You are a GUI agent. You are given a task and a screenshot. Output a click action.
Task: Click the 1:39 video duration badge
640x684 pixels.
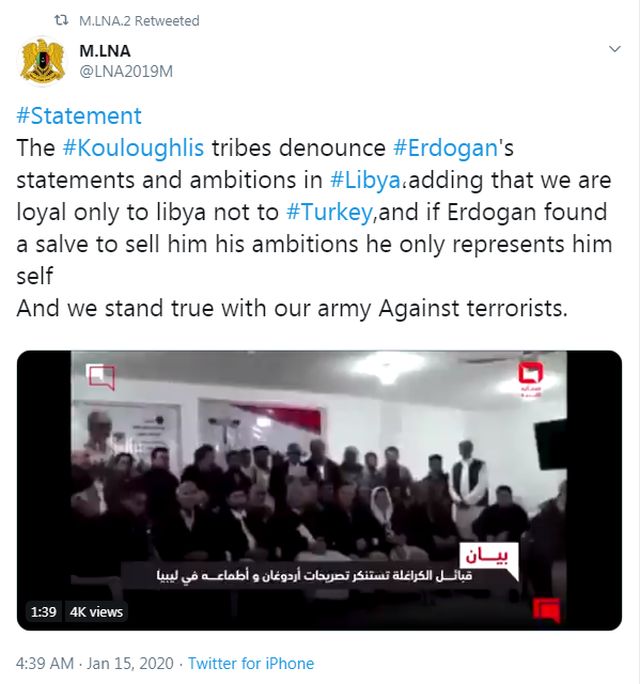[44, 612]
